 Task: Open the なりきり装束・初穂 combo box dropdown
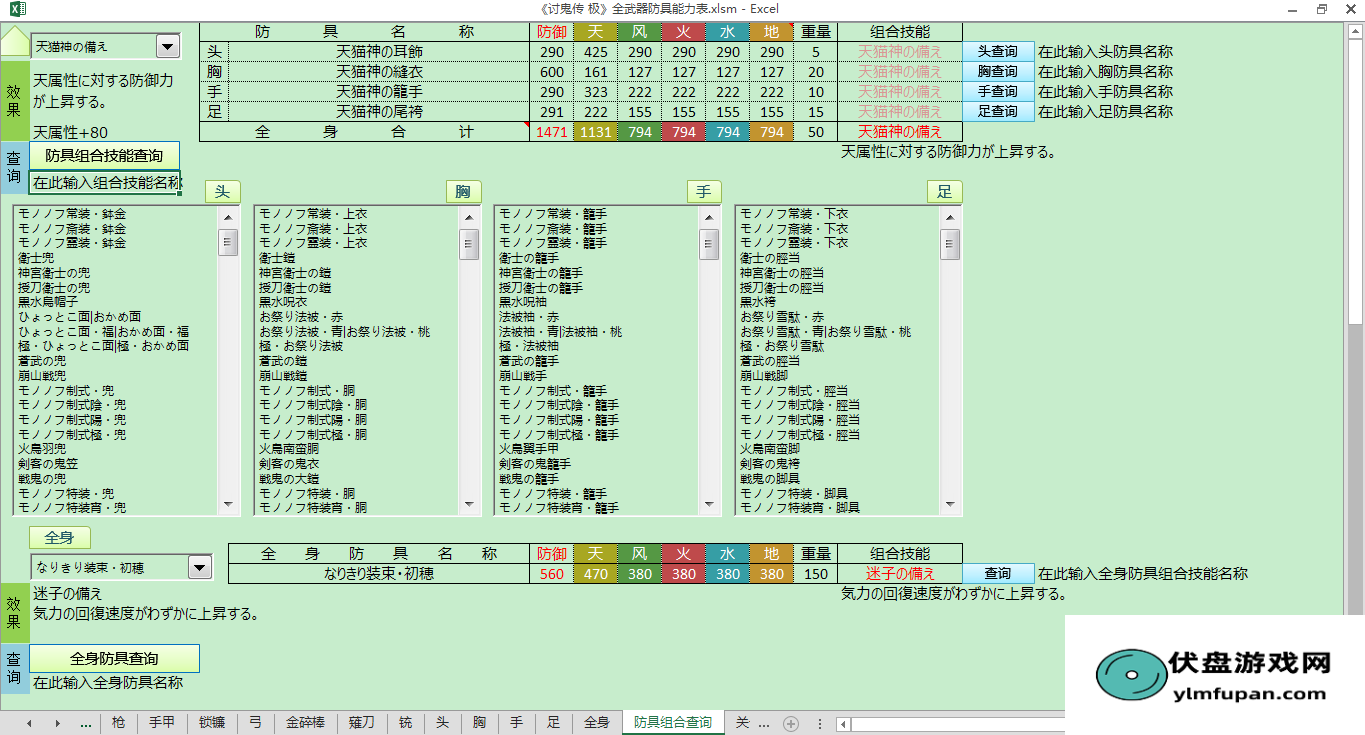tap(200, 567)
